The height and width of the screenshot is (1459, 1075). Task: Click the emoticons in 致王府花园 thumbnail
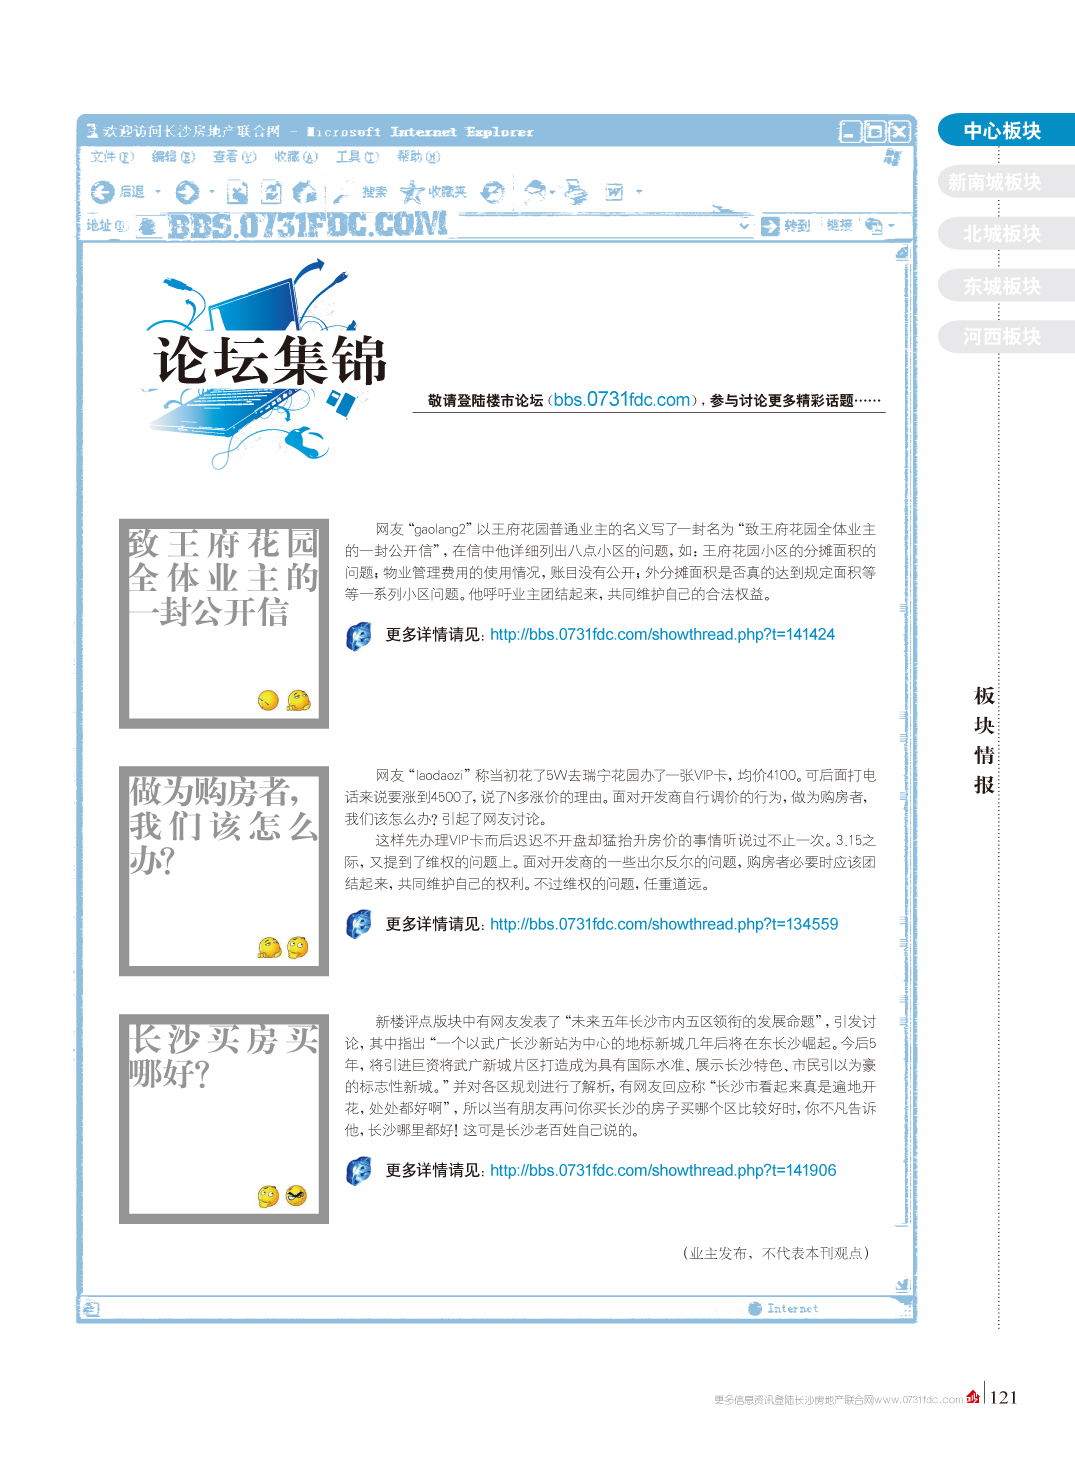[x=284, y=700]
